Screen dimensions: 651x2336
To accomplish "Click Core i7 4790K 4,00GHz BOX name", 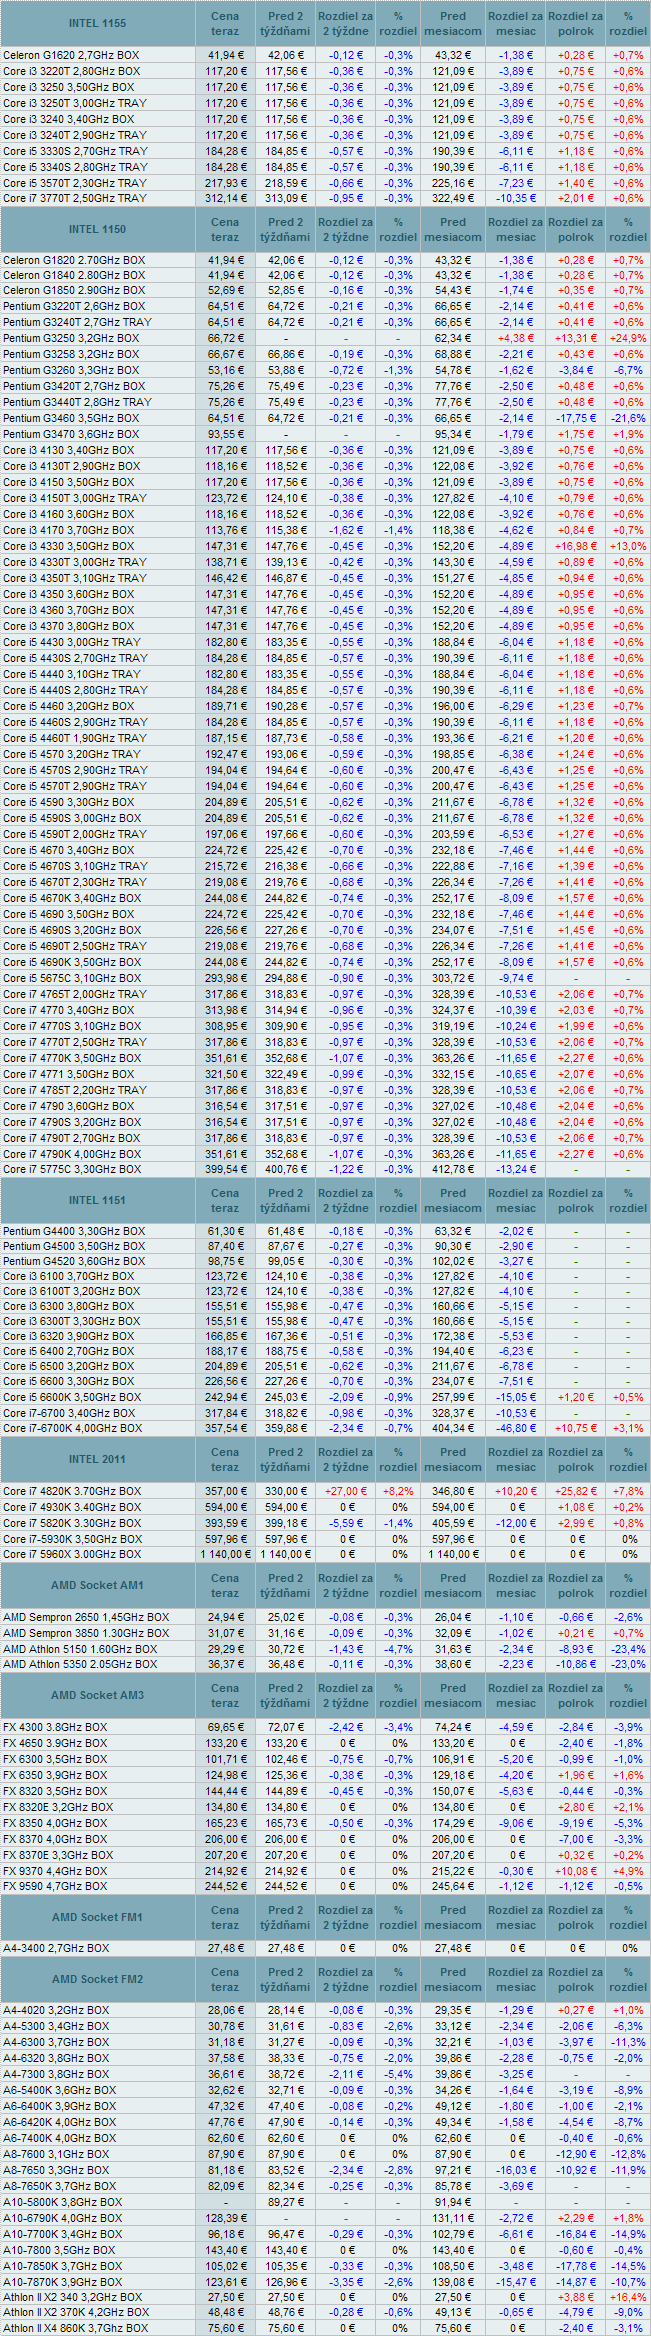I will pos(72,1154).
